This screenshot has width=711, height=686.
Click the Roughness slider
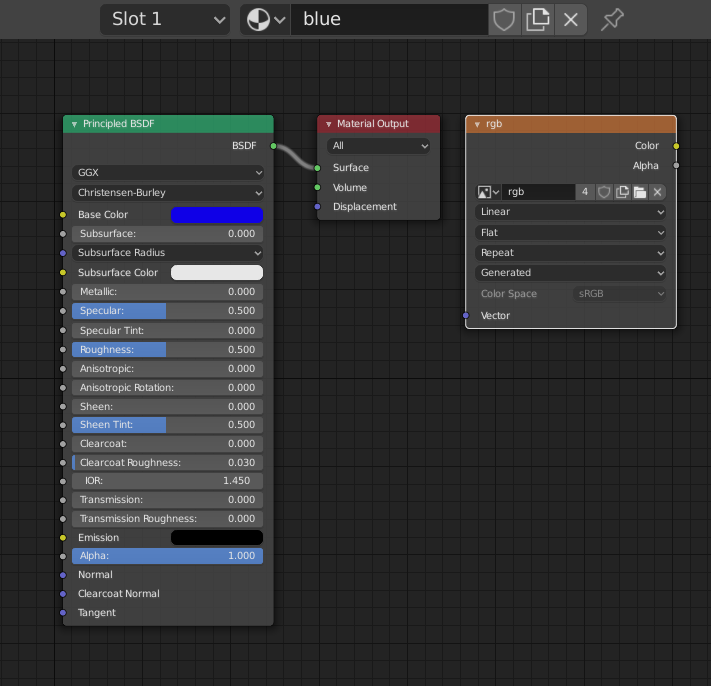click(167, 349)
